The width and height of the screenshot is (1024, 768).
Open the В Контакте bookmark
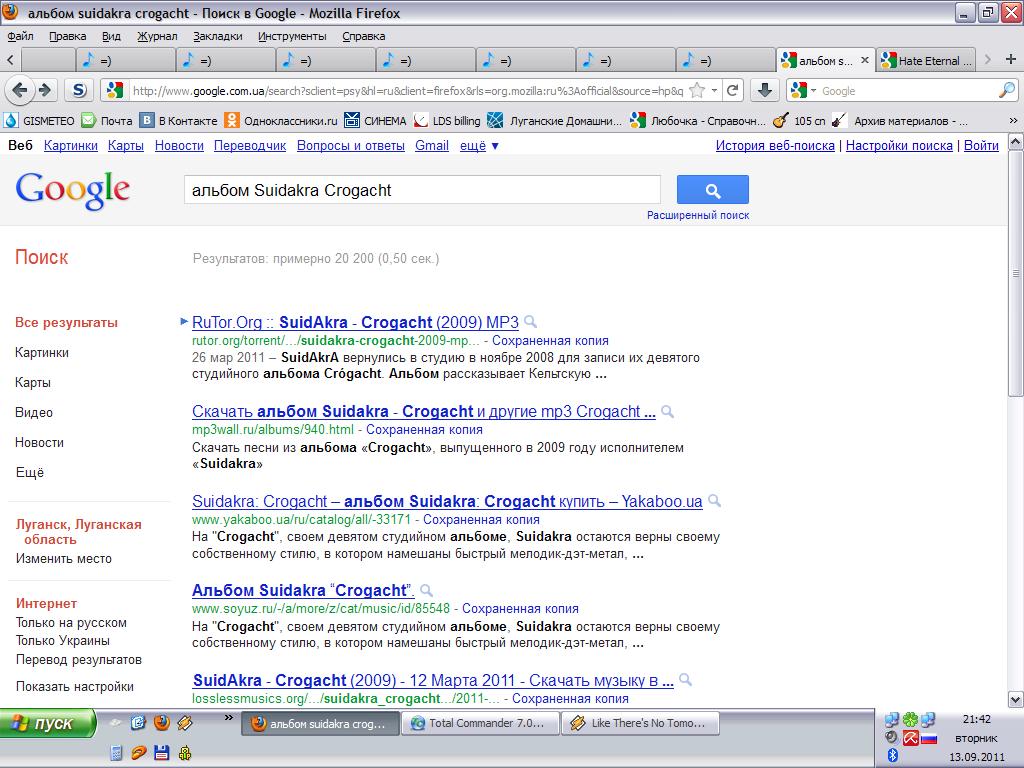(x=179, y=121)
